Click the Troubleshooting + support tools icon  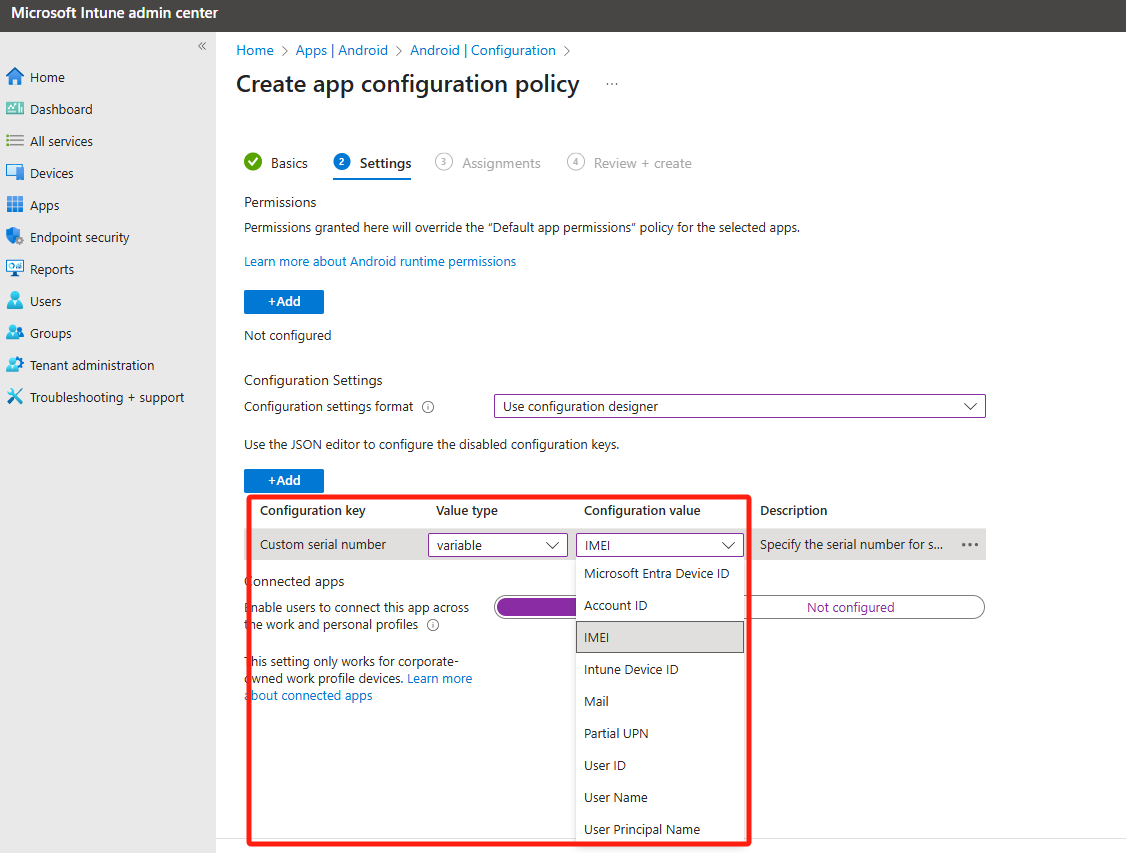14,396
